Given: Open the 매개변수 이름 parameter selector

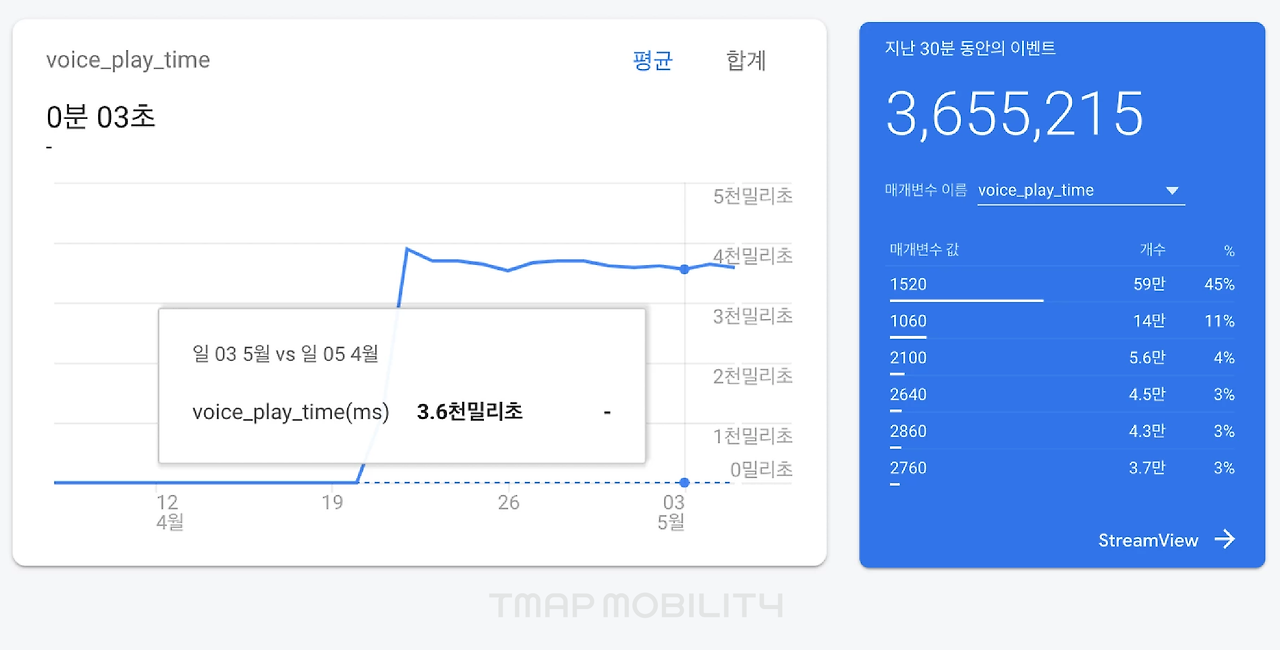Looking at the screenshot, I should (1080, 189).
